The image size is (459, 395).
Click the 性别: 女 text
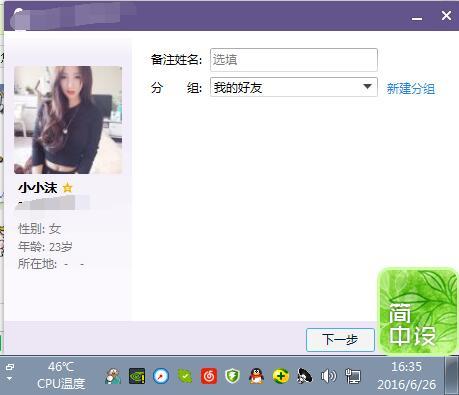click(x=40, y=229)
